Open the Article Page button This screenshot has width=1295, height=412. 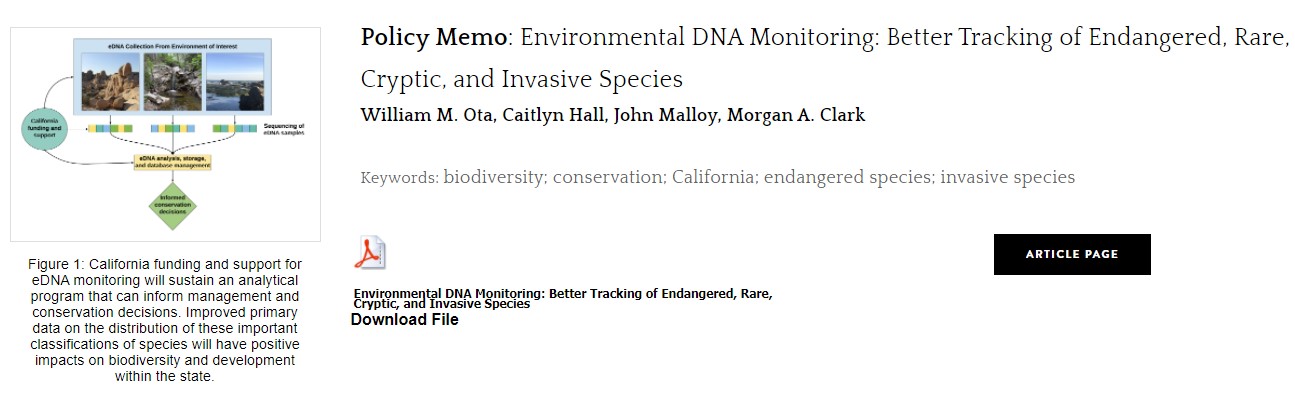click(x=1072, y=254)
